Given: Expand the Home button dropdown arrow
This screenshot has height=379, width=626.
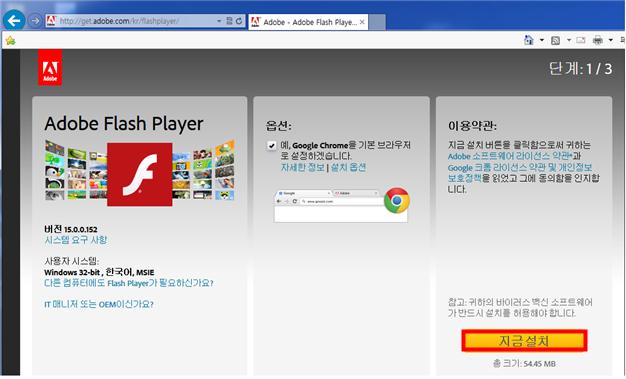Looking at the screenshot, I should click(542, 40).
